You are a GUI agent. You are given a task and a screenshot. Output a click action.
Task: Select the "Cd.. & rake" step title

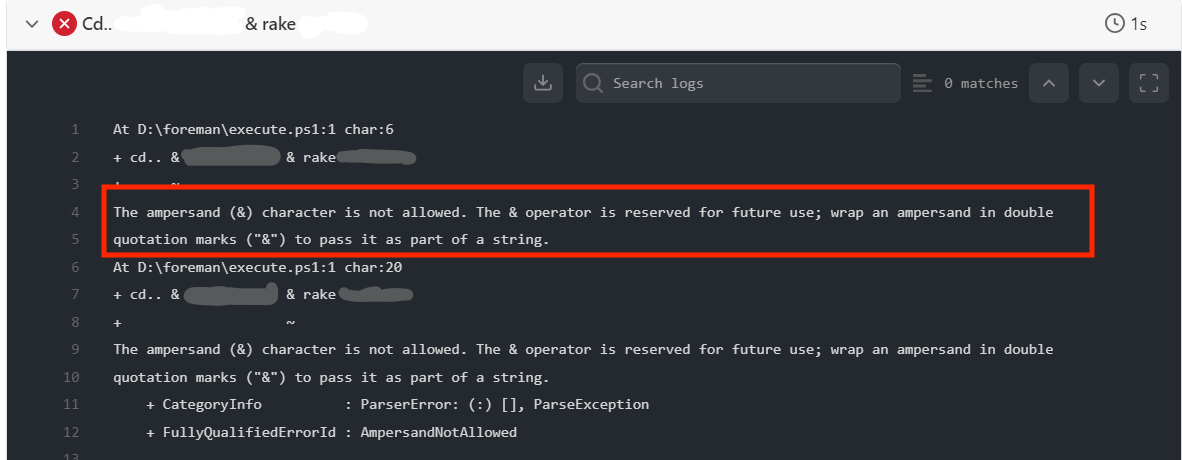189,24
